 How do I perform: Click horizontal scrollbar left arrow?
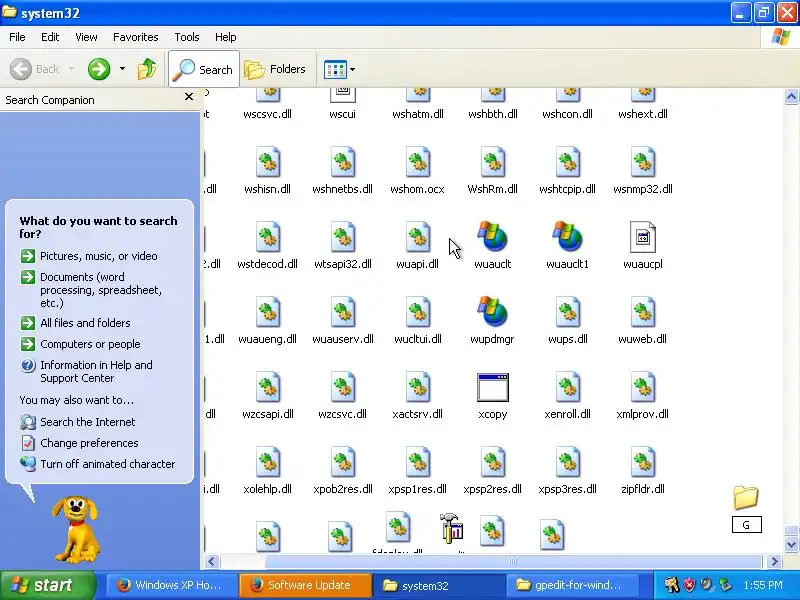coord(212,562)
